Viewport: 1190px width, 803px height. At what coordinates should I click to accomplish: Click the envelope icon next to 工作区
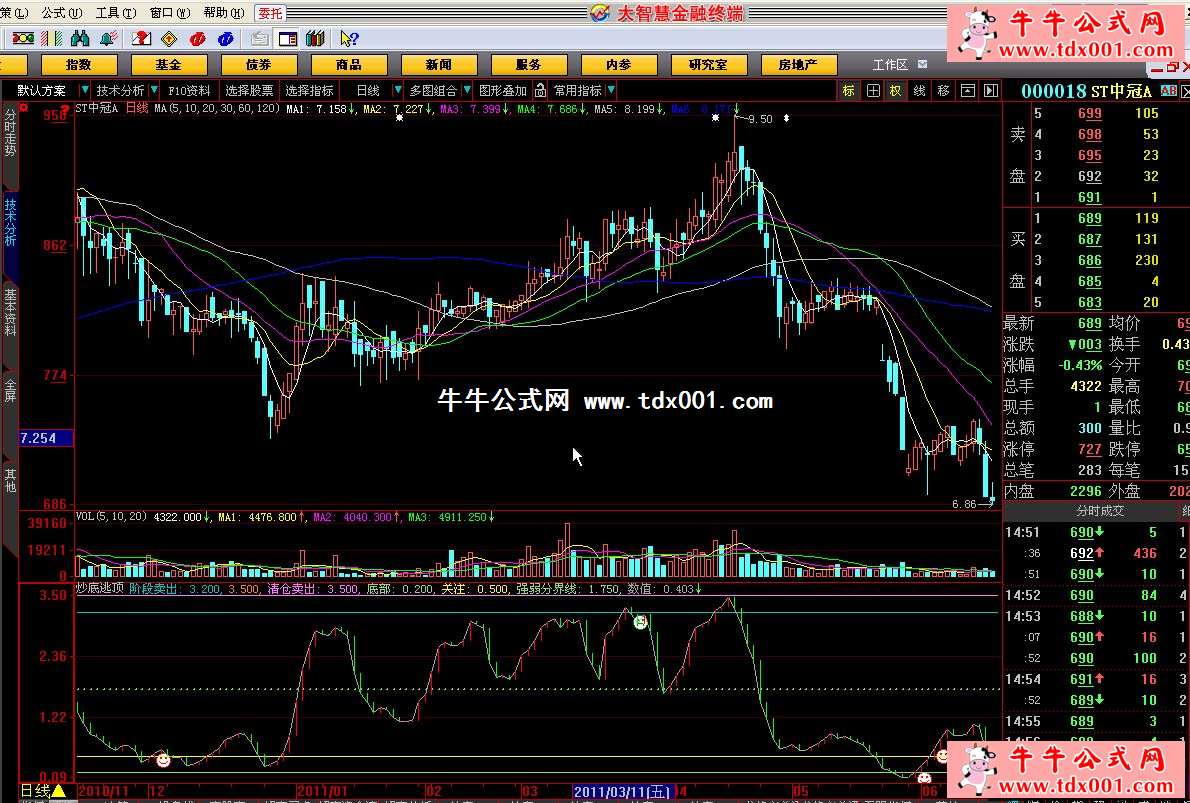[x=923, y=65]
